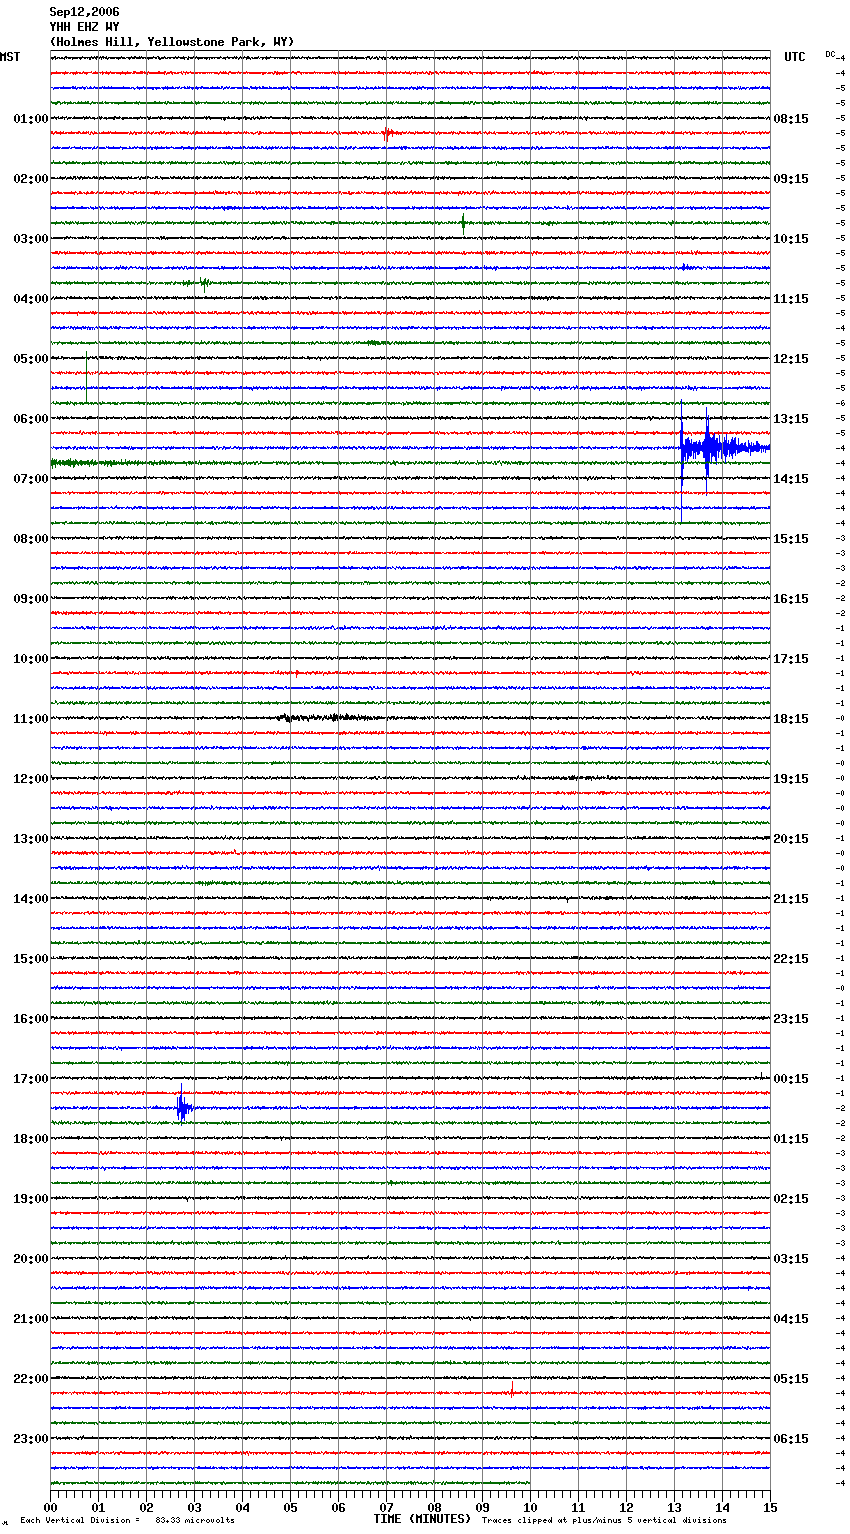Click the MST time label '11:00'
Viewport: 850px width, 1534px height.
pyautogui.click(x=31, y=719)
